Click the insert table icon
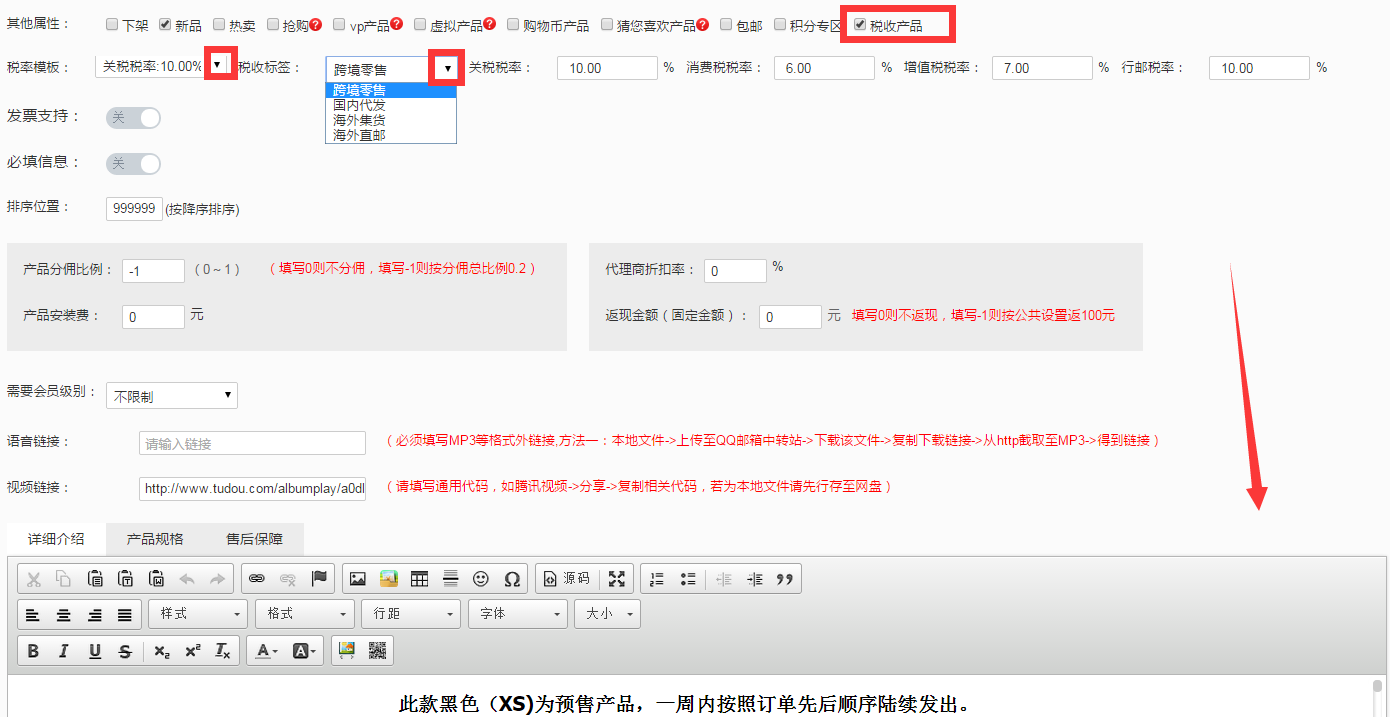1390x717 pixels. pos(419,579)
